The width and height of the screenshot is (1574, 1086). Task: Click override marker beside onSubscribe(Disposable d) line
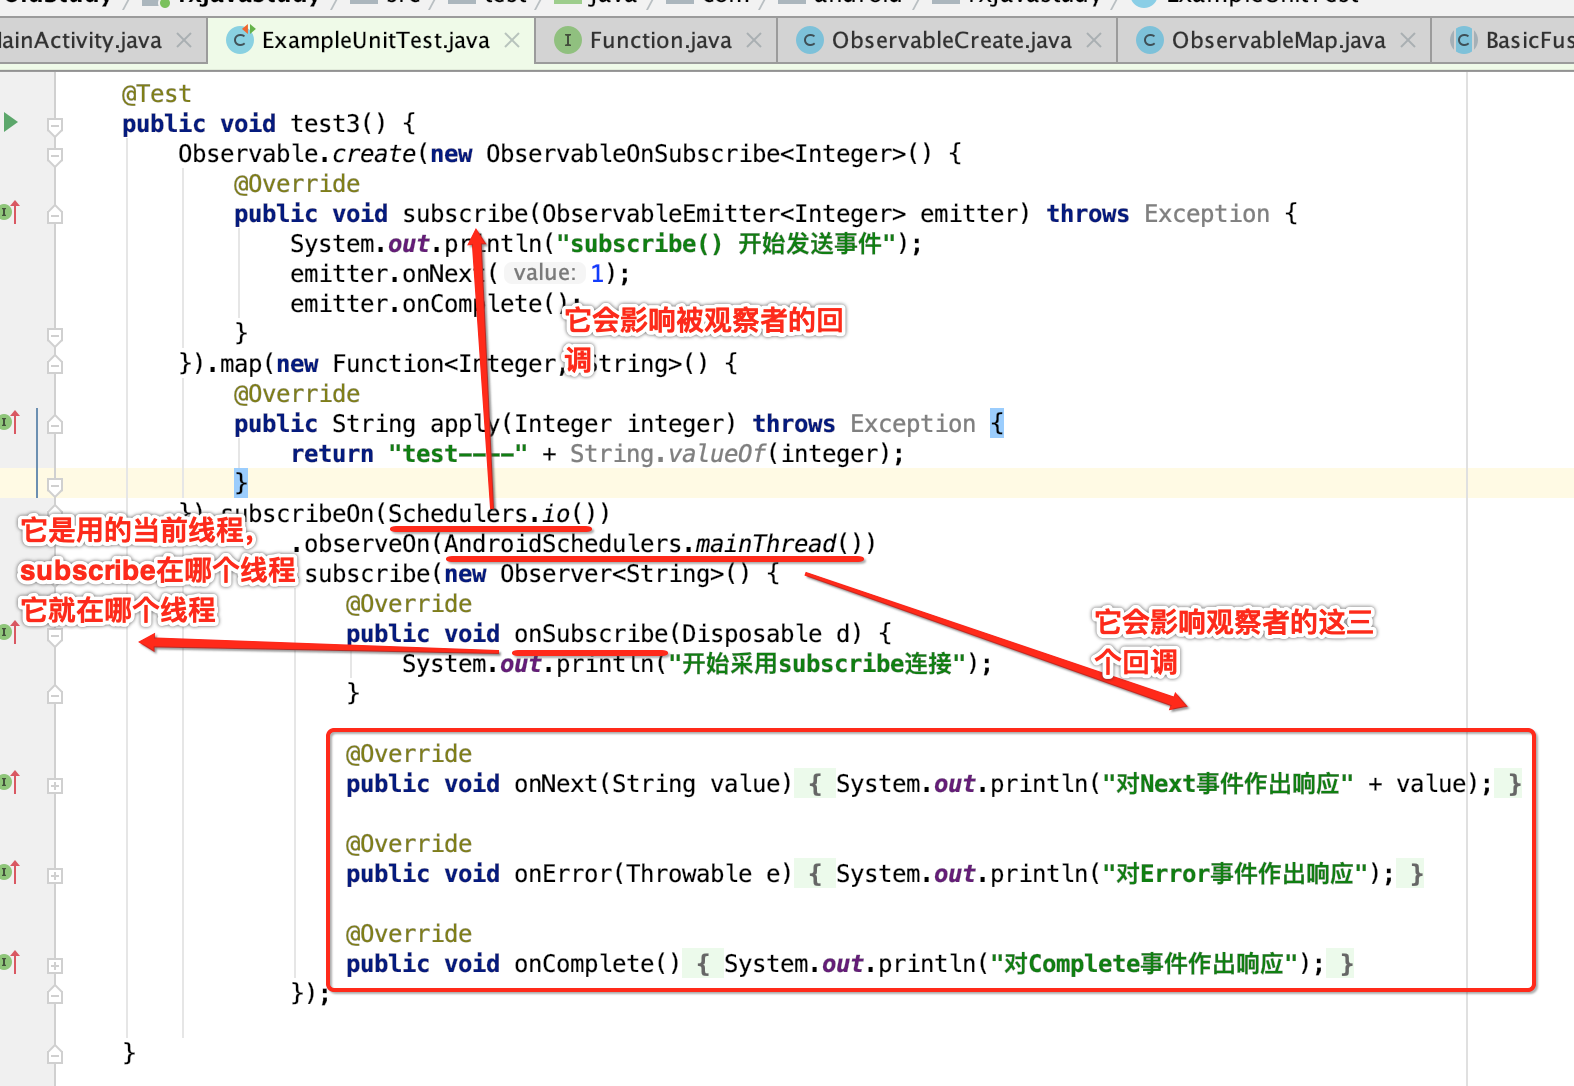coord(9,631)
